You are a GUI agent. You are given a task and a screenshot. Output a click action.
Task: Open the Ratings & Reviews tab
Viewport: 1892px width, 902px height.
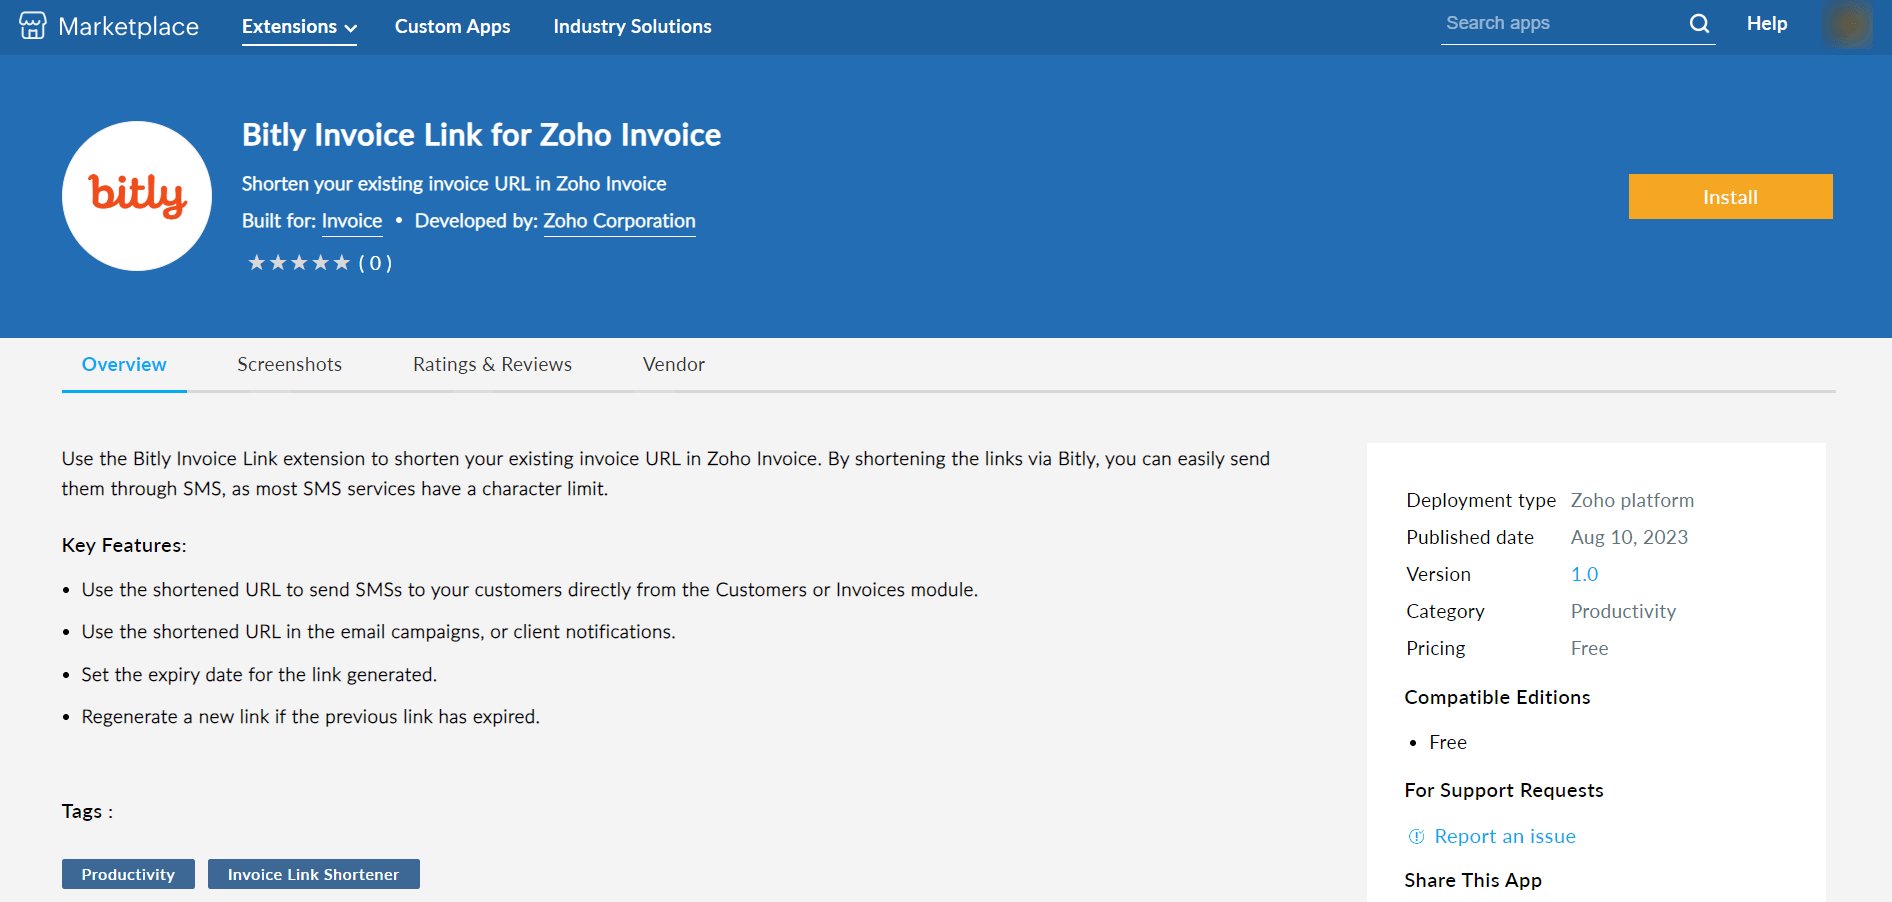tap(492, 365)
